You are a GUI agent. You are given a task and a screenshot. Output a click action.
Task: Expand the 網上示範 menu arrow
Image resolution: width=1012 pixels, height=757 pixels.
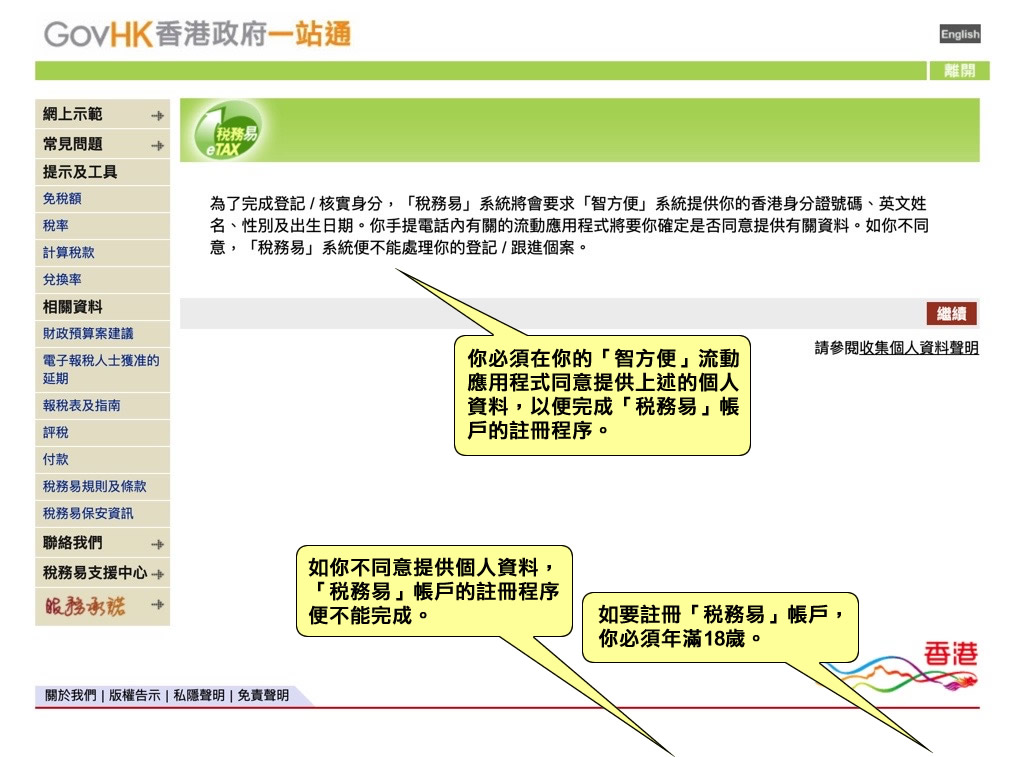157,116
